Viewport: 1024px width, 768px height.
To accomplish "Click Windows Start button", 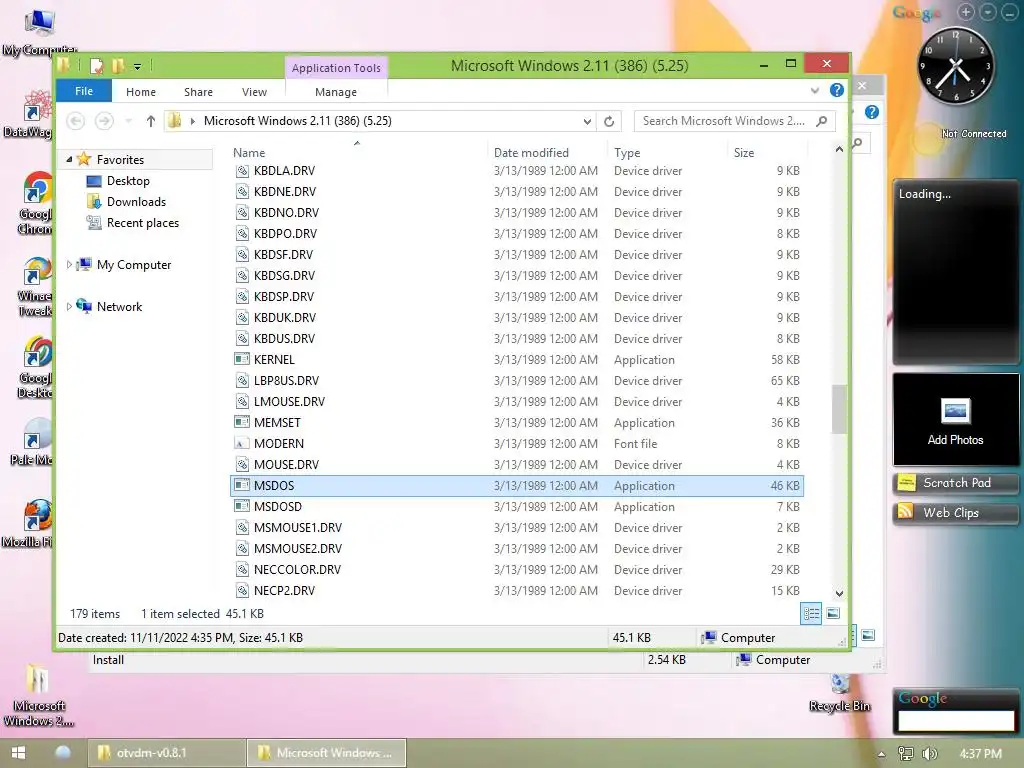I will 18,753.
